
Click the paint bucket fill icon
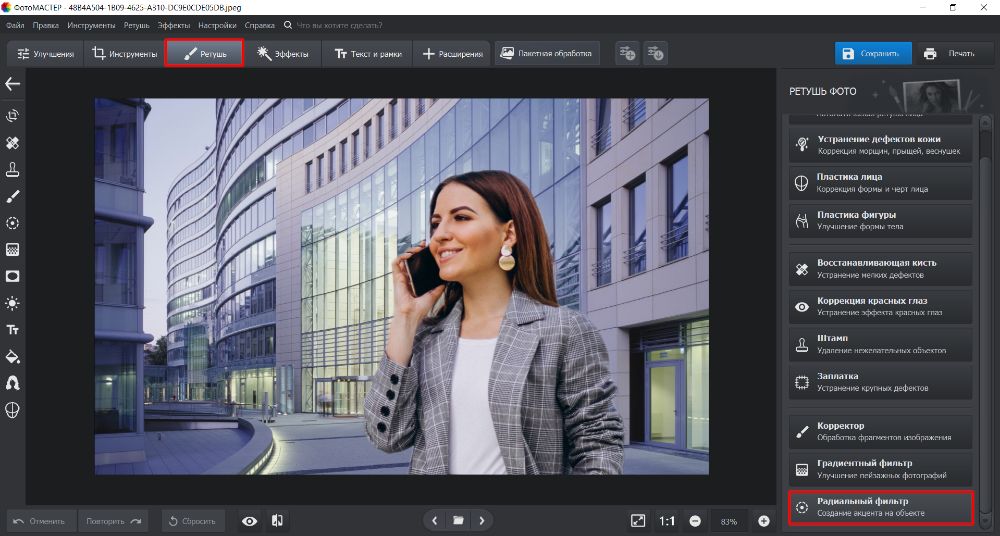click(13, 356)
